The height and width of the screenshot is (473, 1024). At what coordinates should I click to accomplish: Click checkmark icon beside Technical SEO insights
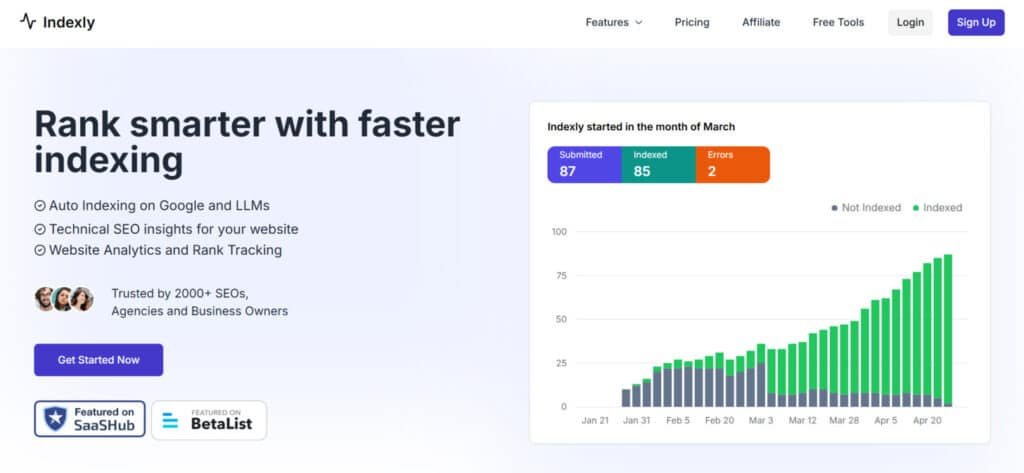40,229
